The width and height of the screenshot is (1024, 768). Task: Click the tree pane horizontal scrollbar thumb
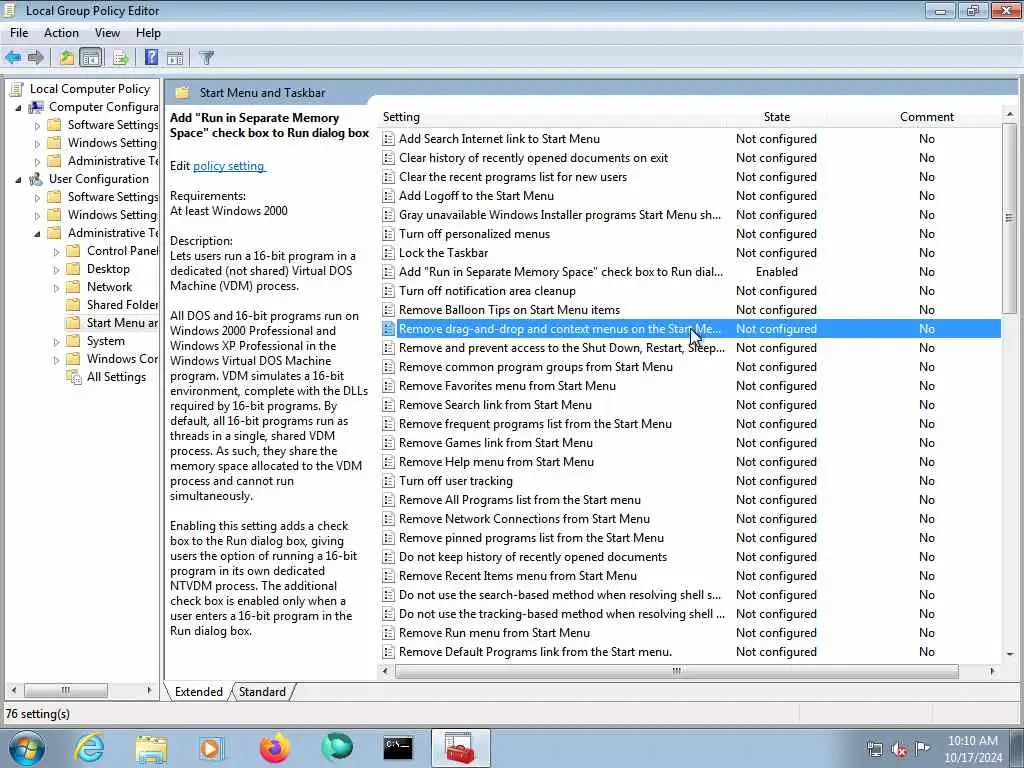pos(65,690)
